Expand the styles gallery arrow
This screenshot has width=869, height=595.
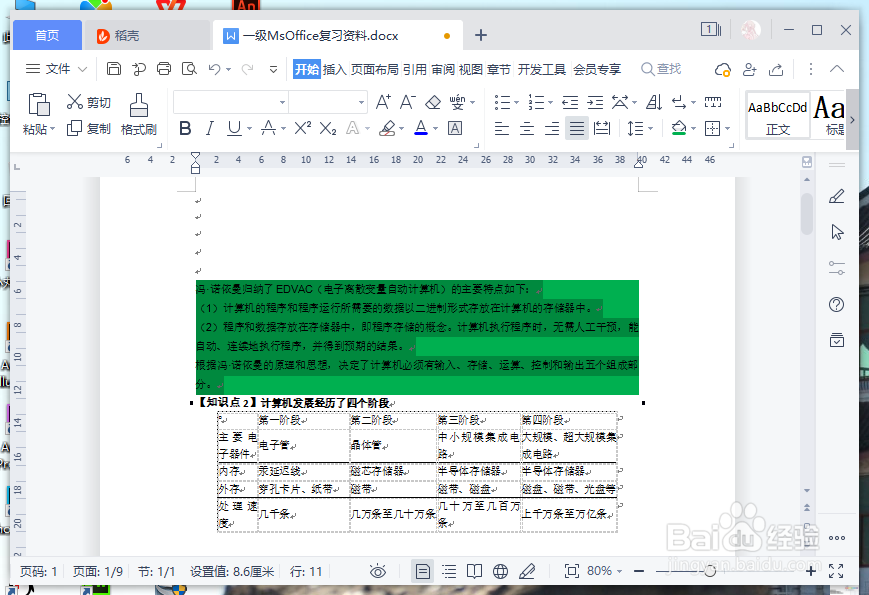click(852, 120)
